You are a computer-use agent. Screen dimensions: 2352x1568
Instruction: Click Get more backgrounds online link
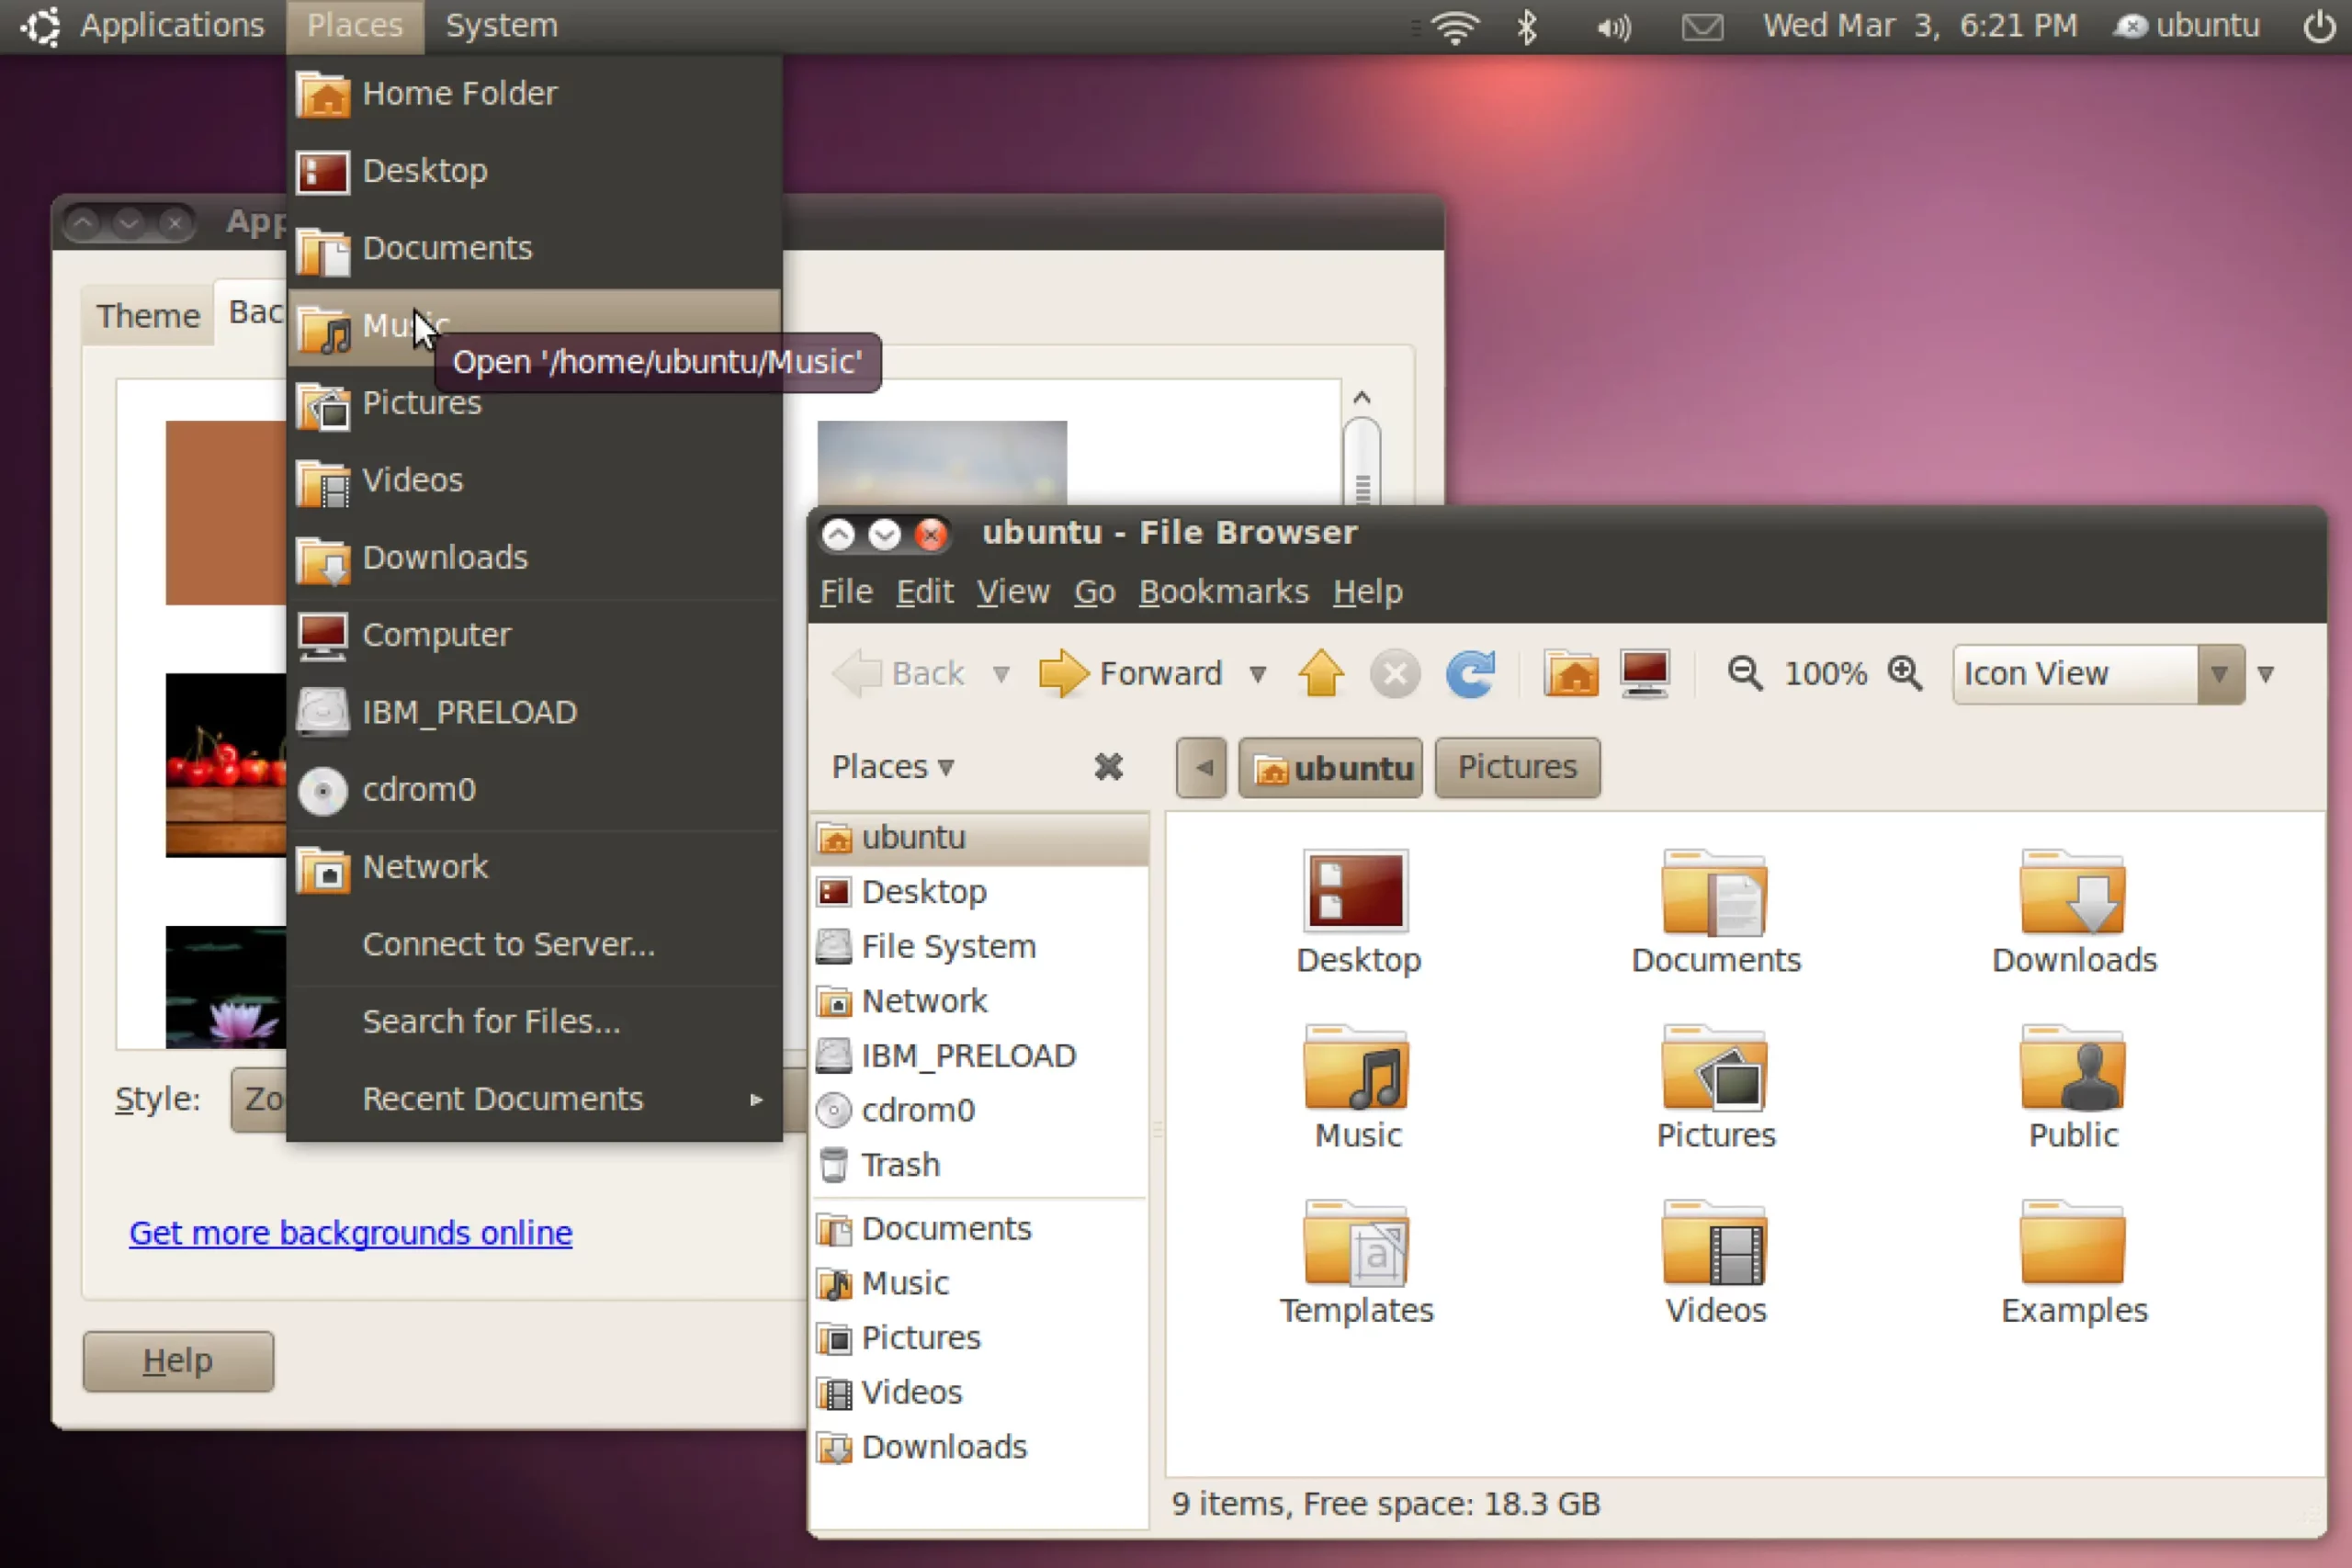(x=350, y=1233)
